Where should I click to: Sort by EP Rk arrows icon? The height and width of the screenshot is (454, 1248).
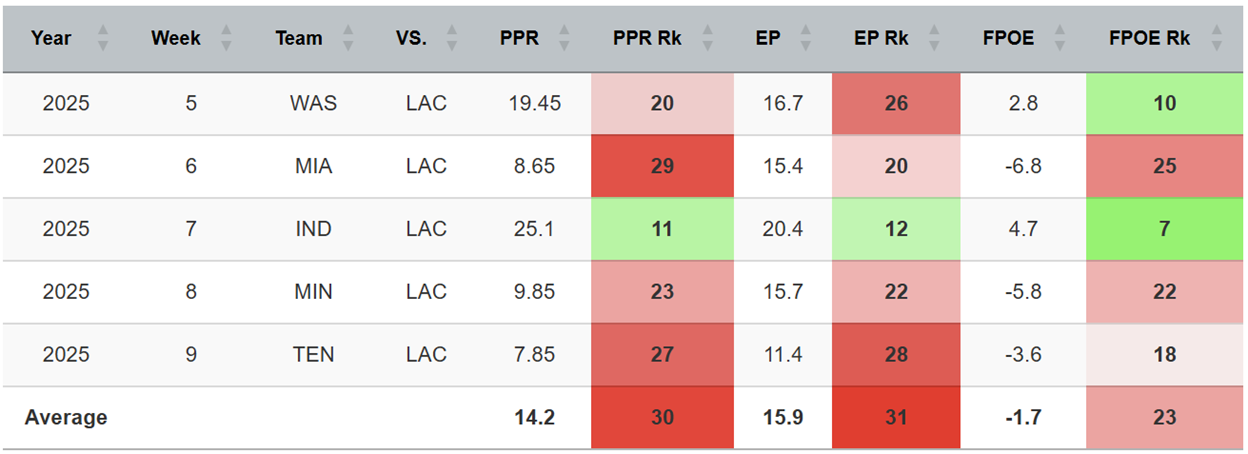935,38
